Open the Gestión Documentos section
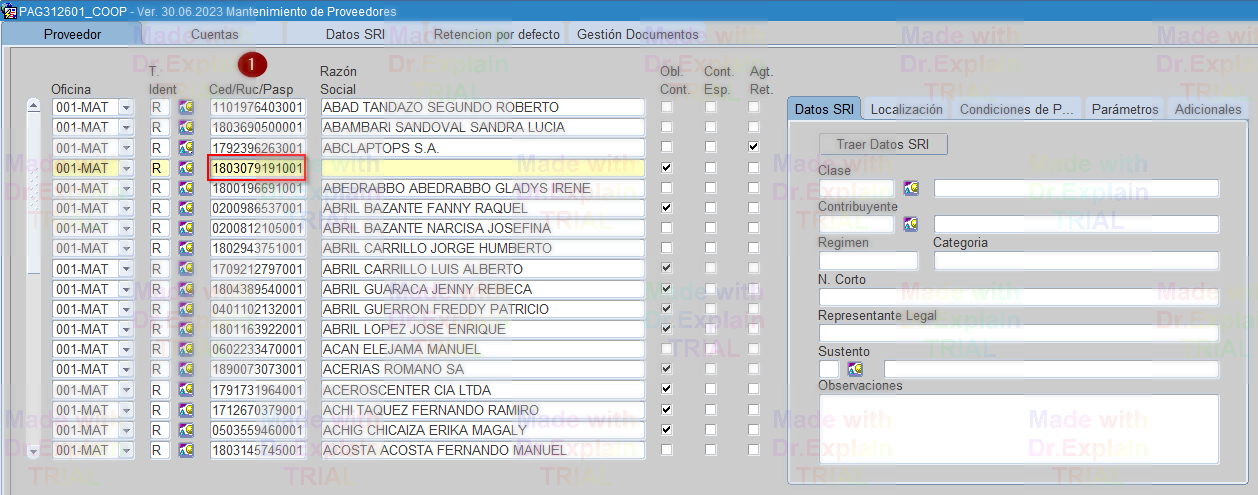The height and width of the screenshot is (495, 1258). (638, 34)
